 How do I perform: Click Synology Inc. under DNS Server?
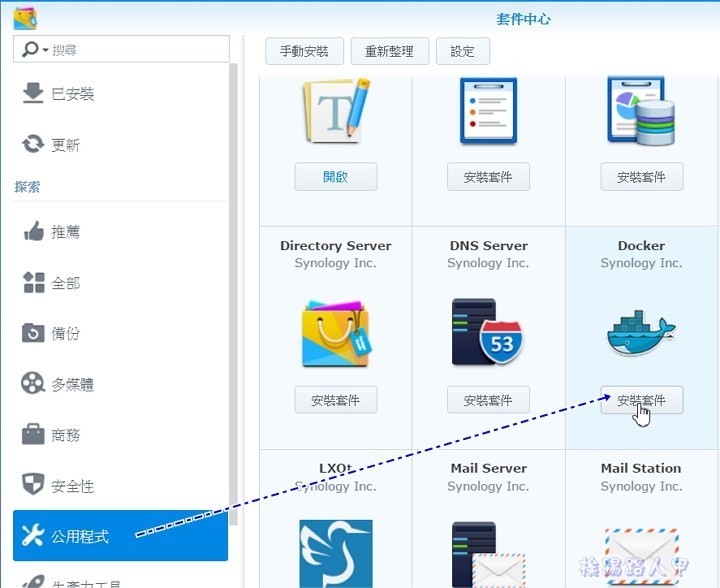coord(488,263)
